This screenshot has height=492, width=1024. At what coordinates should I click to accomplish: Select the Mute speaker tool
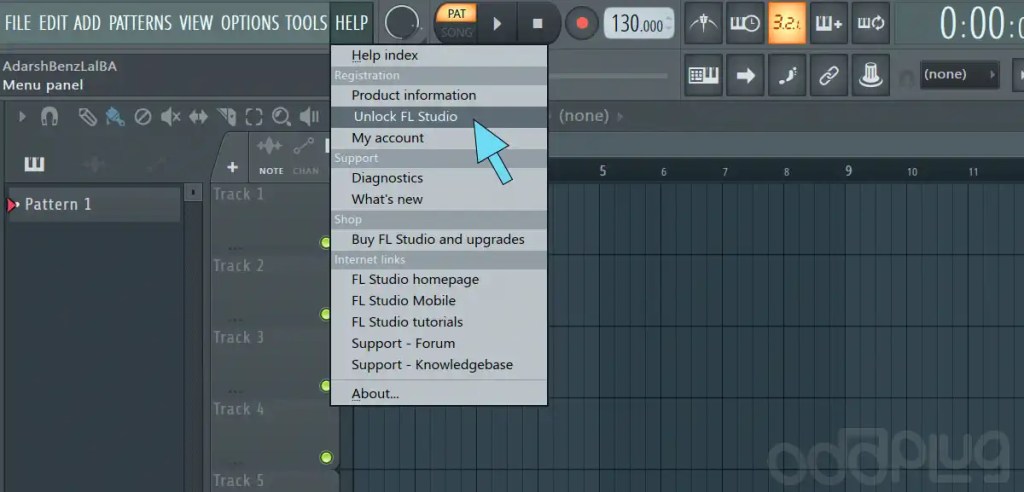click(170, 117)
